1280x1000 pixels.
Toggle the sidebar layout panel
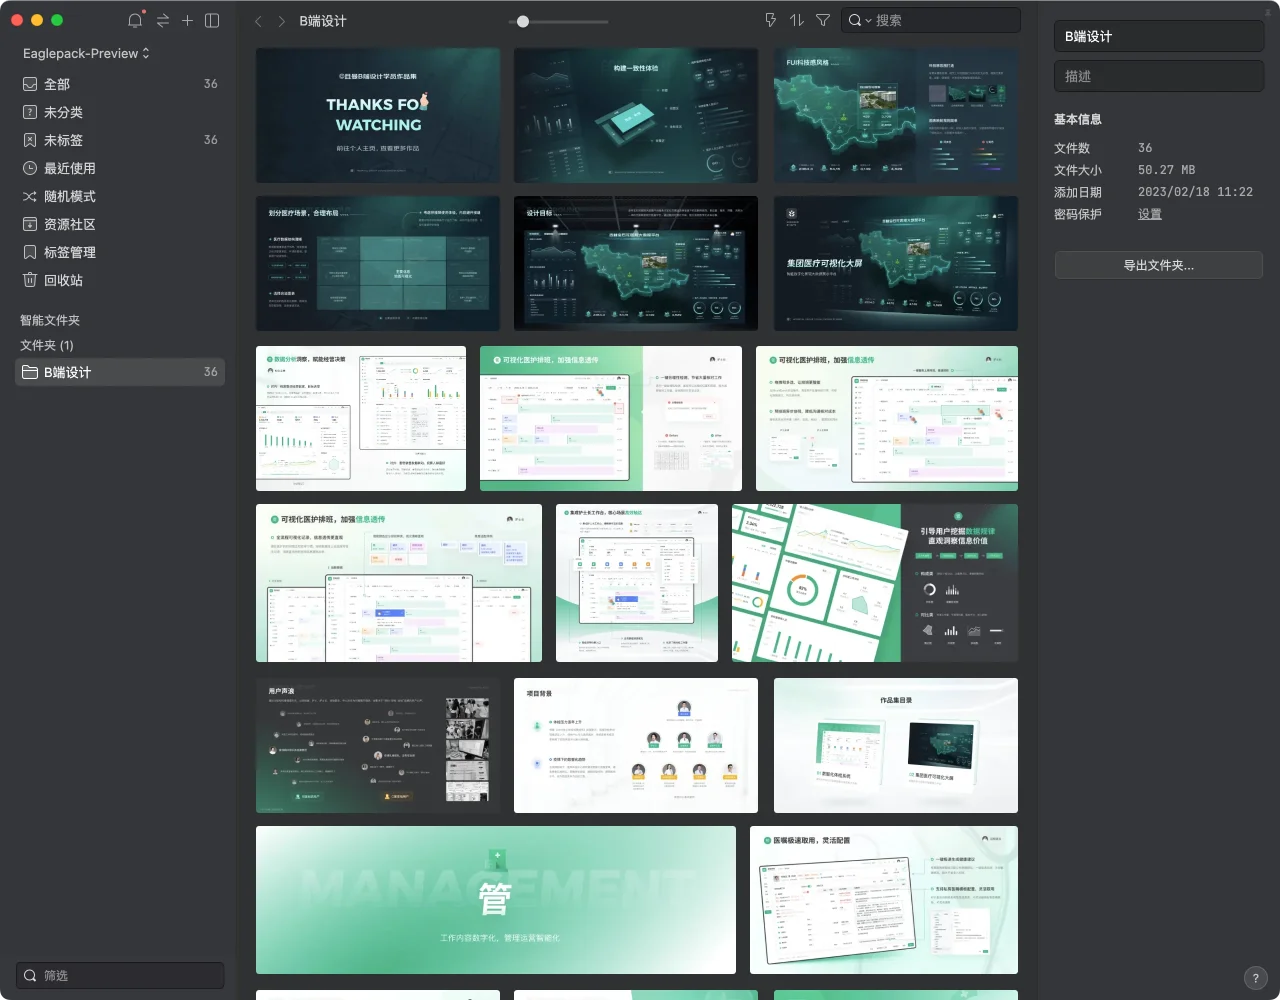[212, 20]
